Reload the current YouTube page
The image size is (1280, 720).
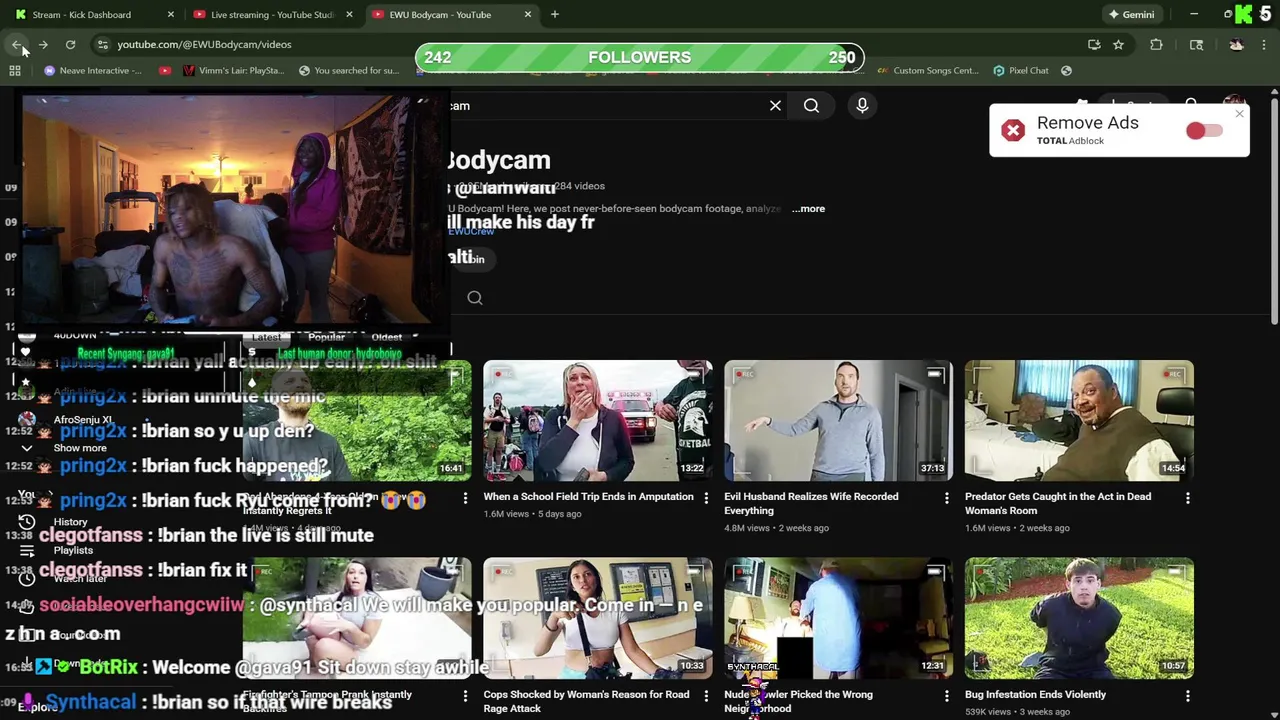70,44
